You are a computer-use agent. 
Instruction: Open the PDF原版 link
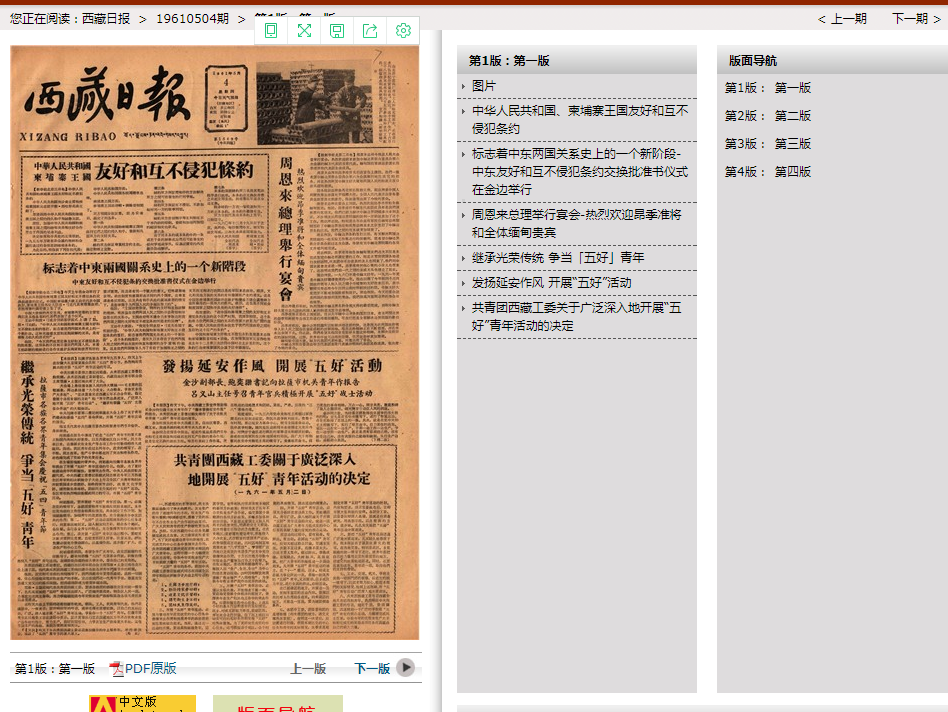pyautogui.click(x=151, y=668)
